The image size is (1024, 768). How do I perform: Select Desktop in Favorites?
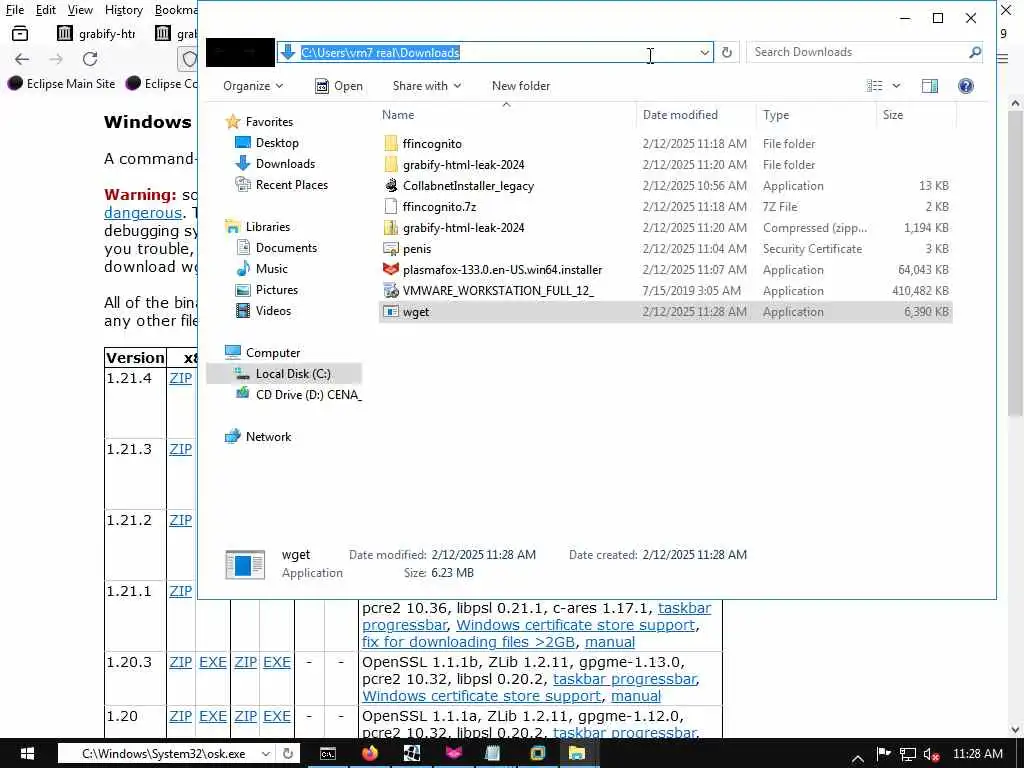point(266,142)
